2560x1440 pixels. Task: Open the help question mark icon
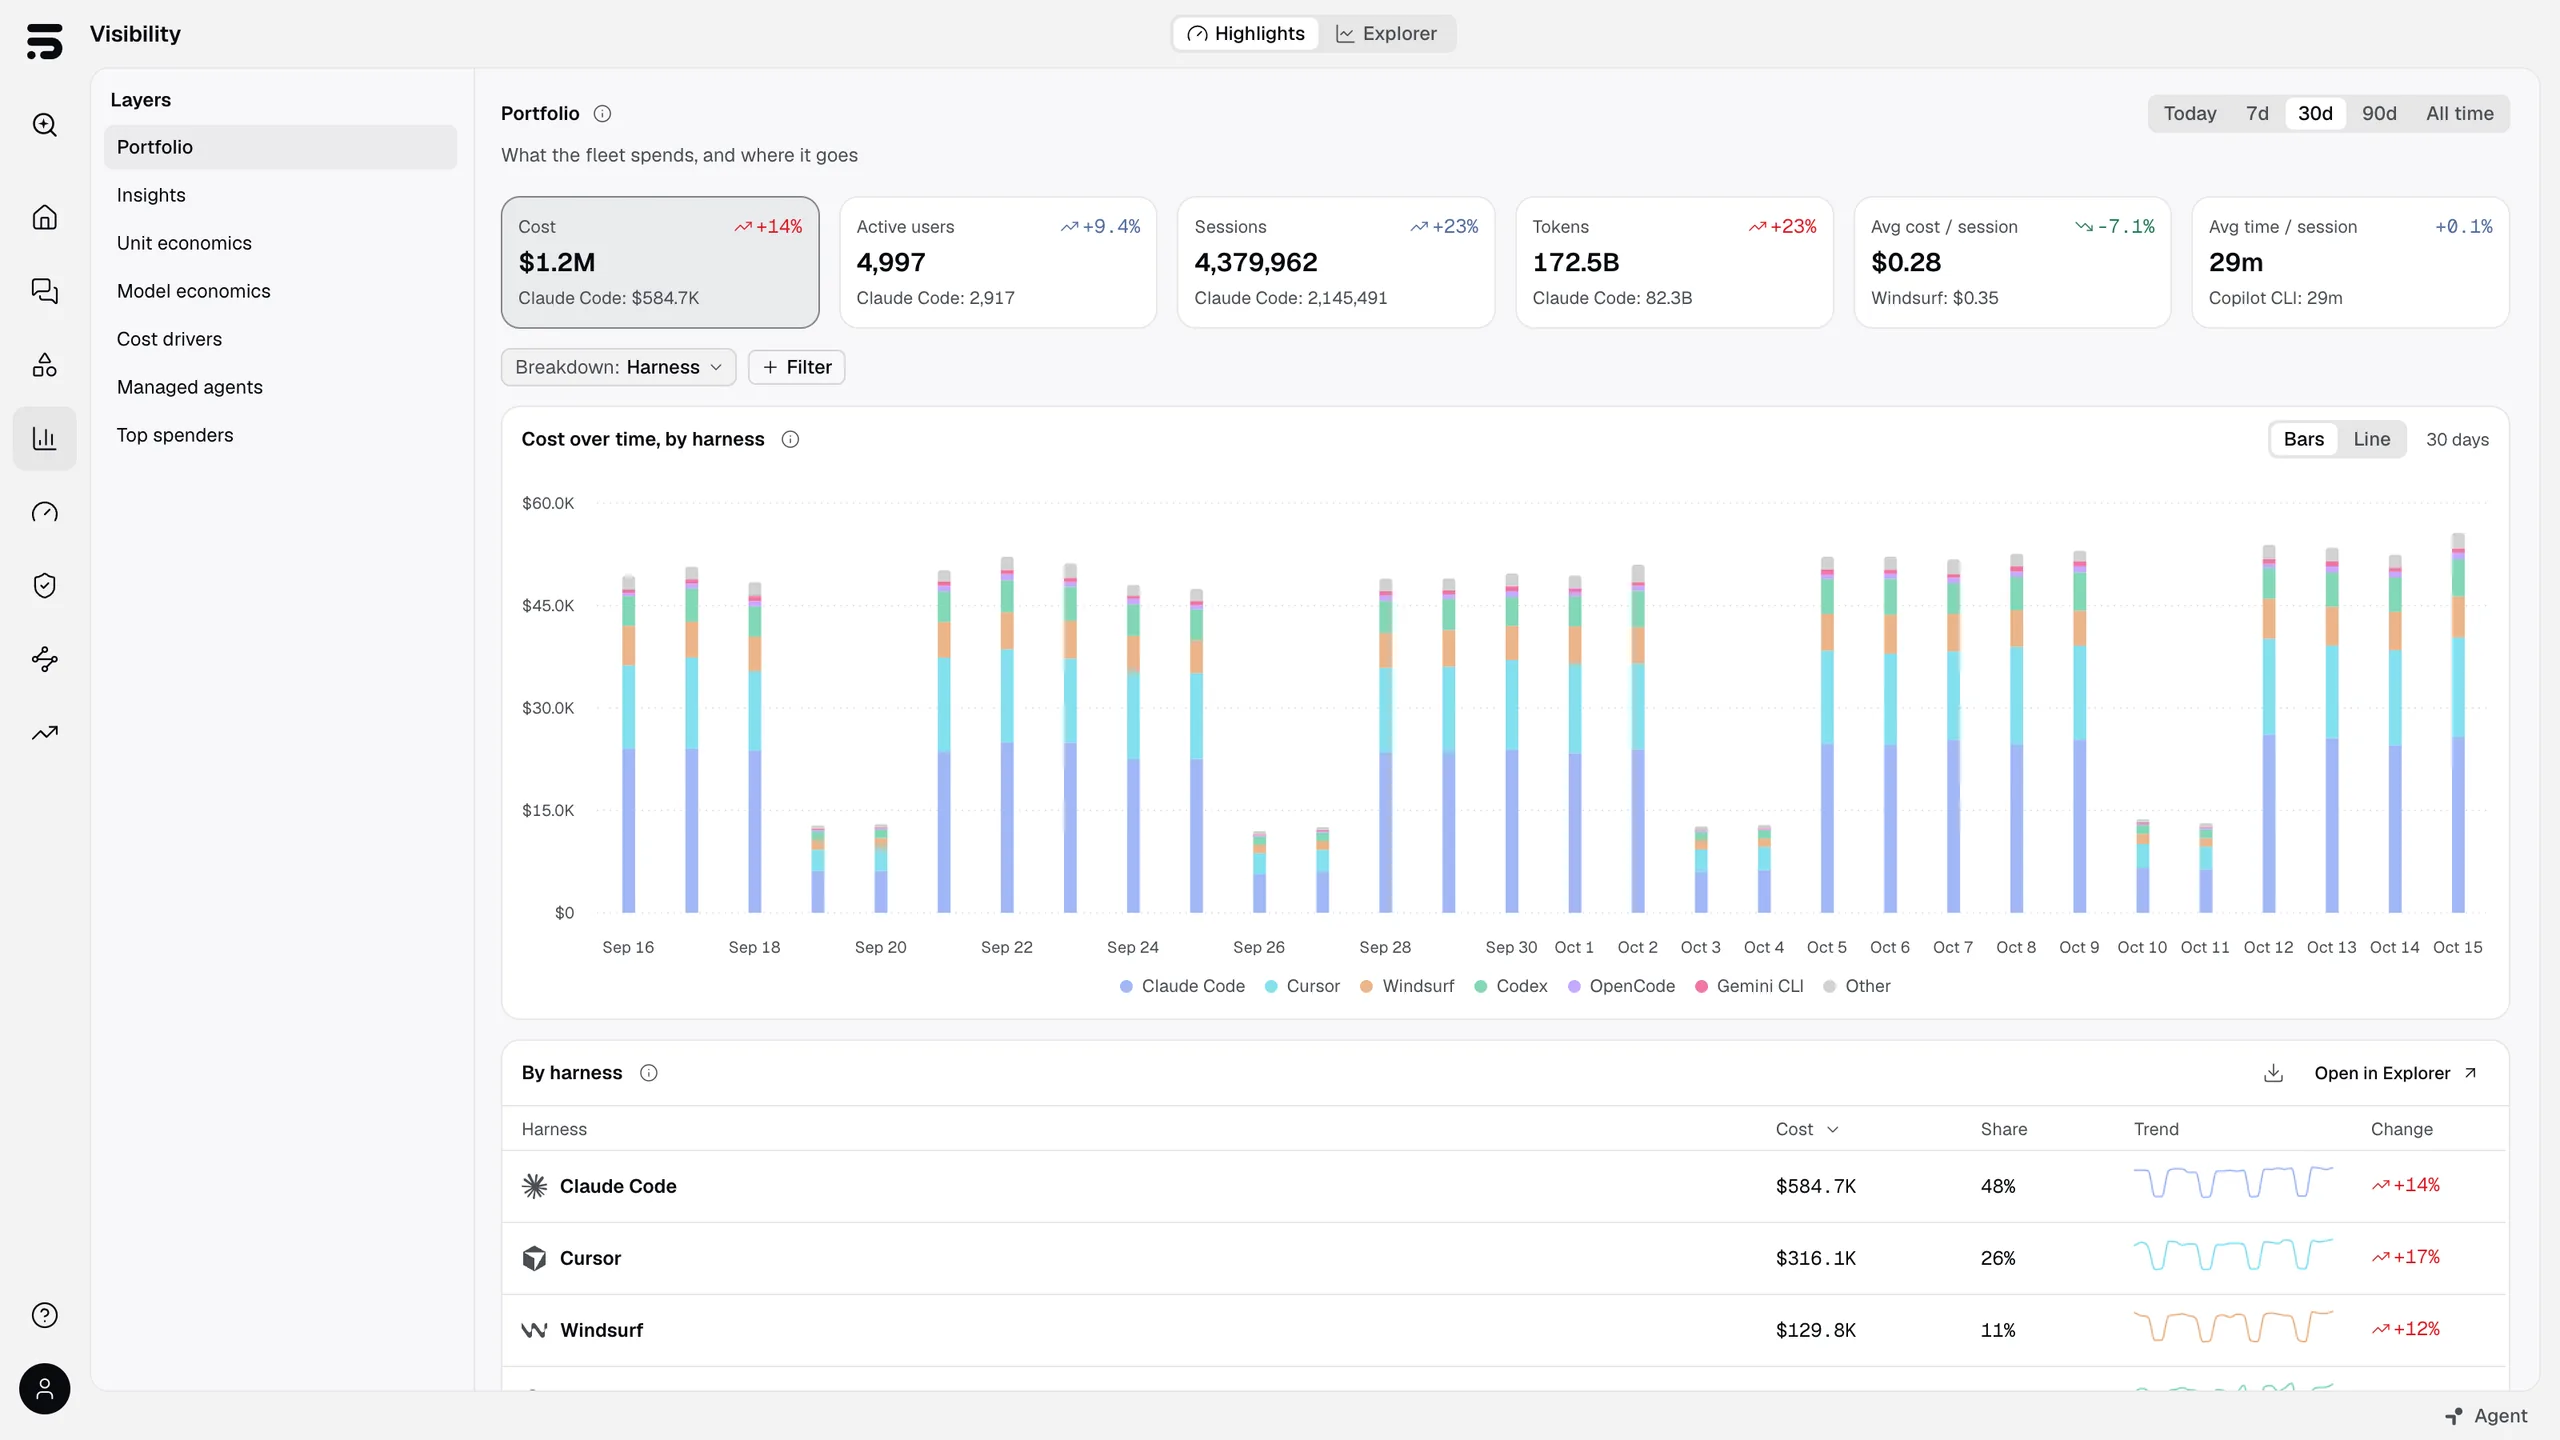click(x=44, y=1315)
